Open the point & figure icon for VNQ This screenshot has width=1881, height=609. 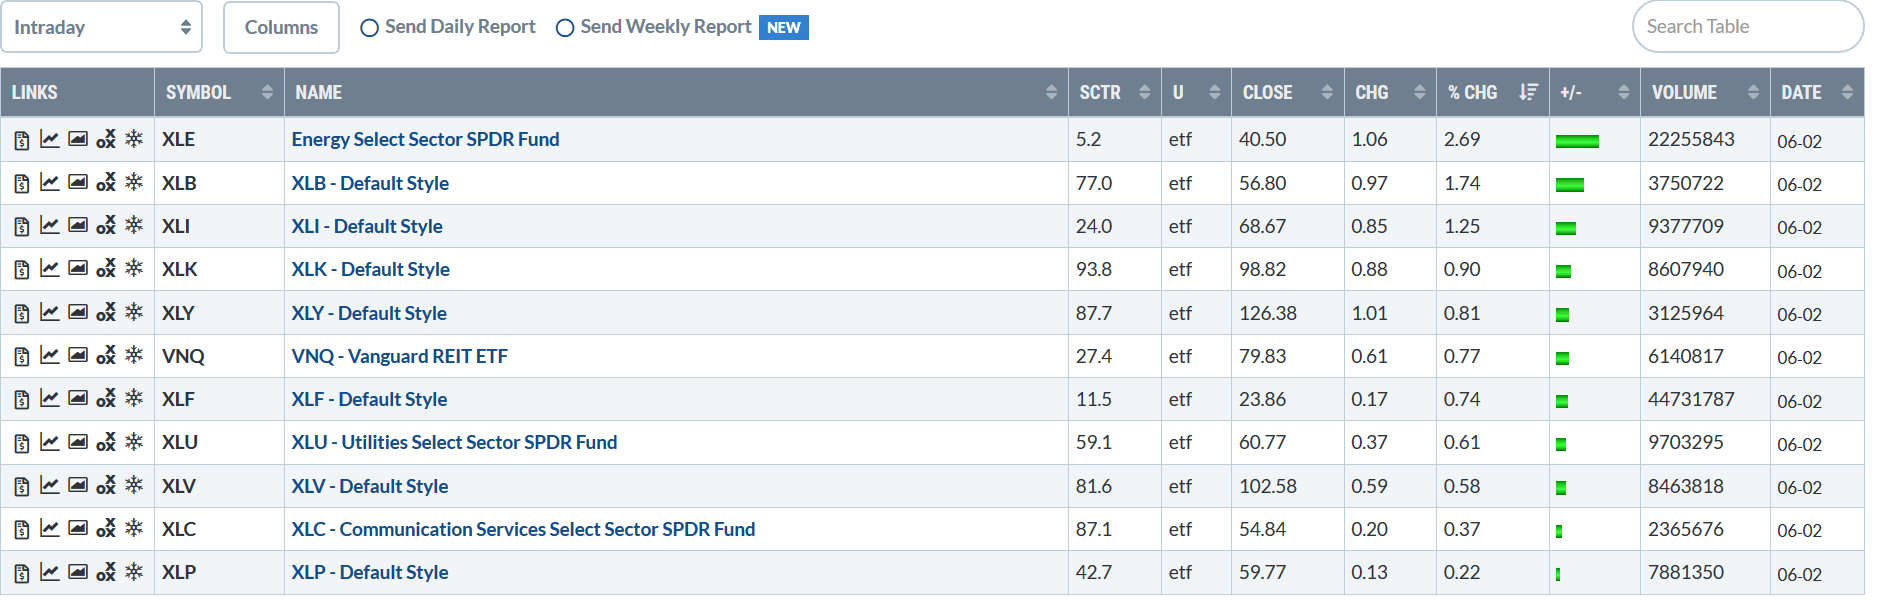click(x=106, y=355)
